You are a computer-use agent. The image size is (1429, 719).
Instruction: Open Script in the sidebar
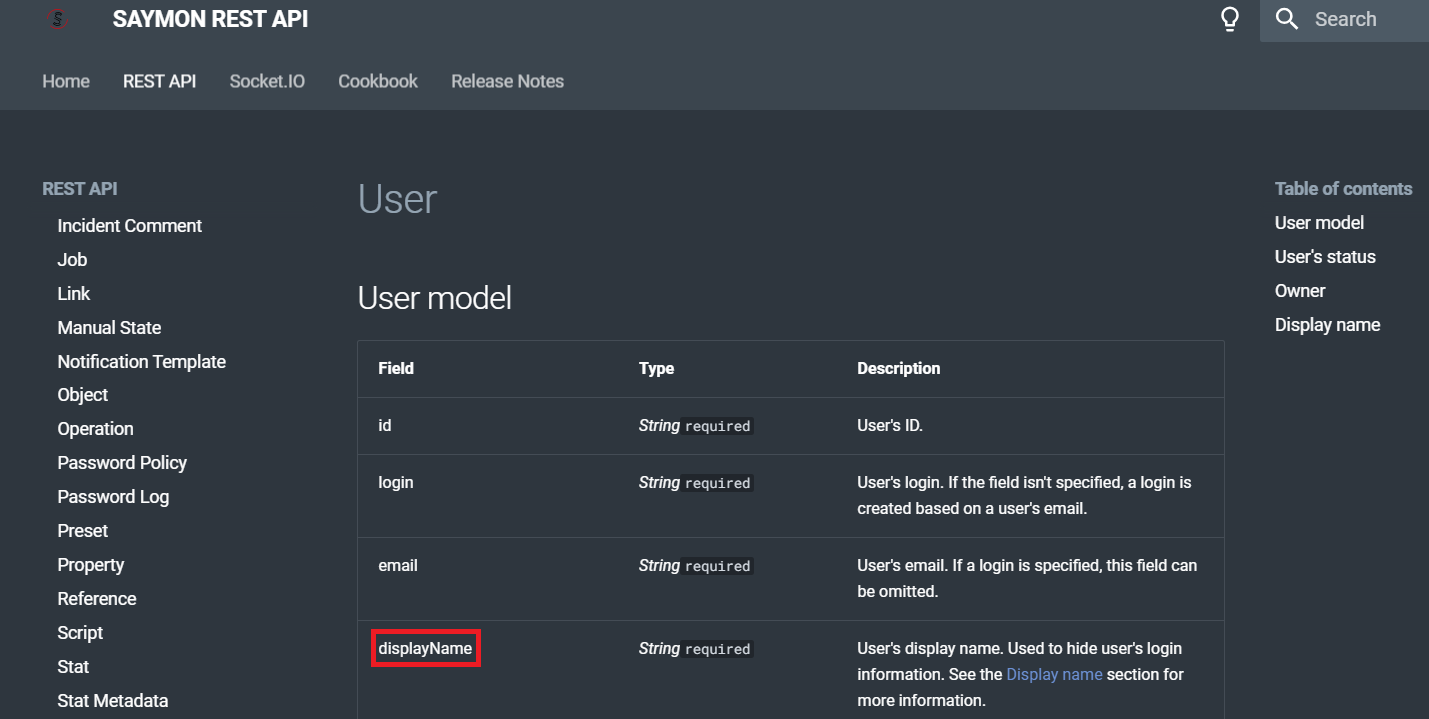pos(80,633)
